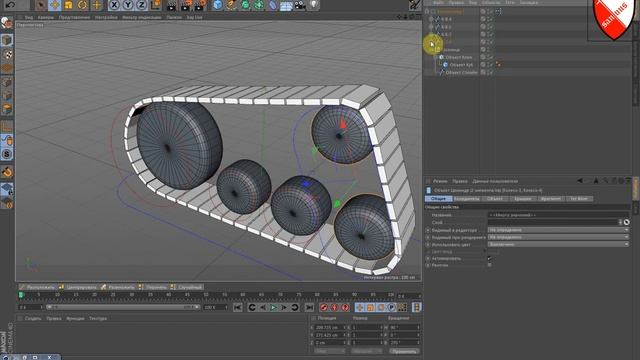Viewport: 640px width, 360px height.
Task: Open the Панели viewport menu
Action: pyautogui.click(x=174, y=18)
